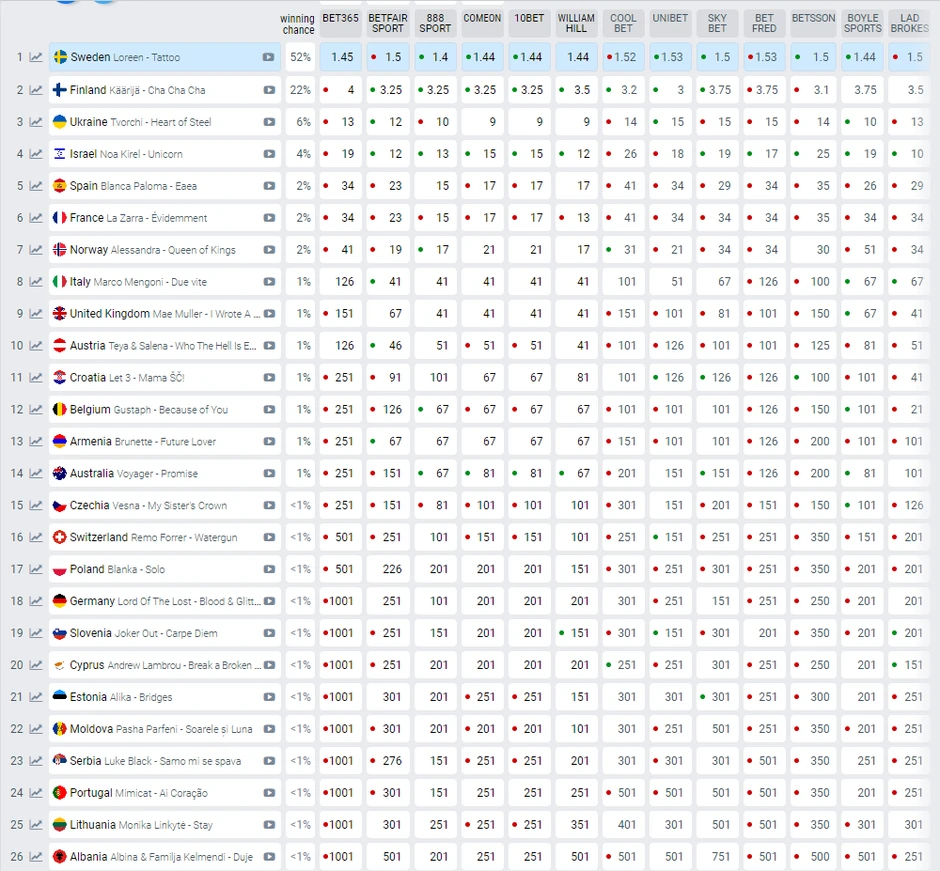This screenshot has height=871, width=940.
Task: Click William Hill odds 351 for Lithuania
Action: point(576,824)
